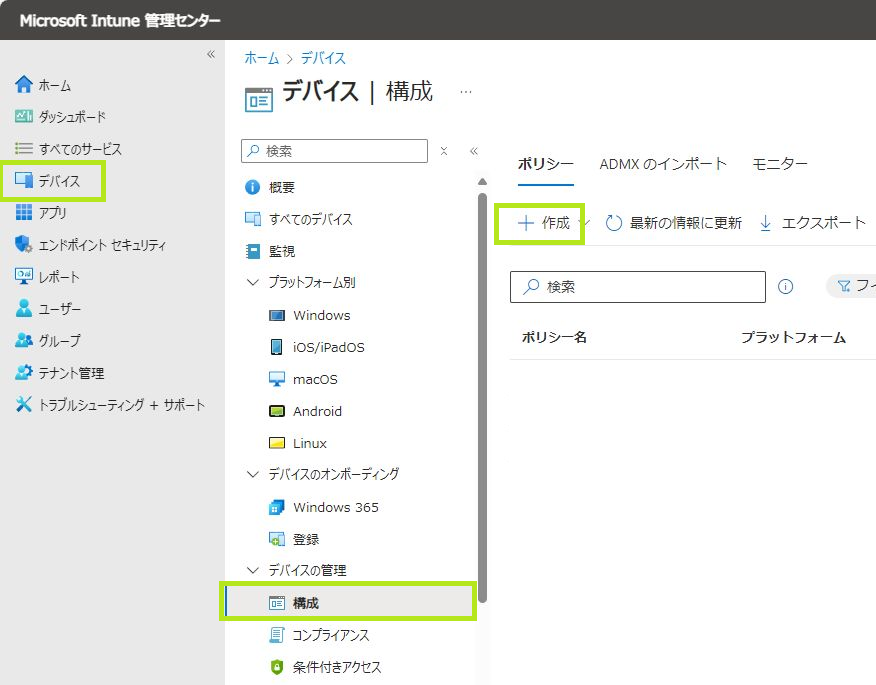Collapse the device submenu panel
This screenshot has height=685, width=876.
(x=474, y=151)
